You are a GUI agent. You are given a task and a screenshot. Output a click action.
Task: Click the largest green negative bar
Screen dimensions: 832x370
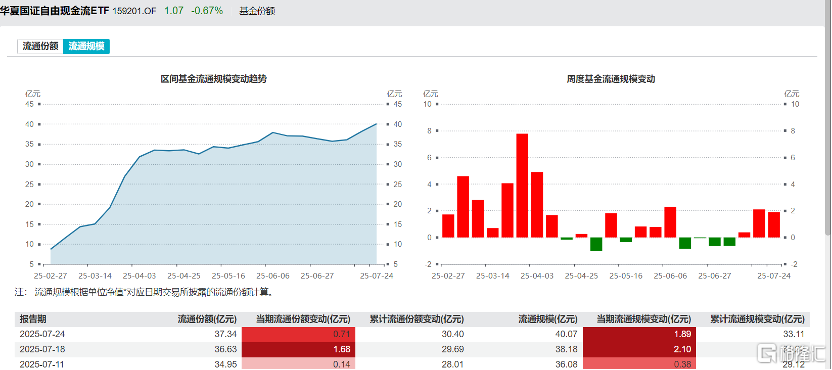coord(596,244)
